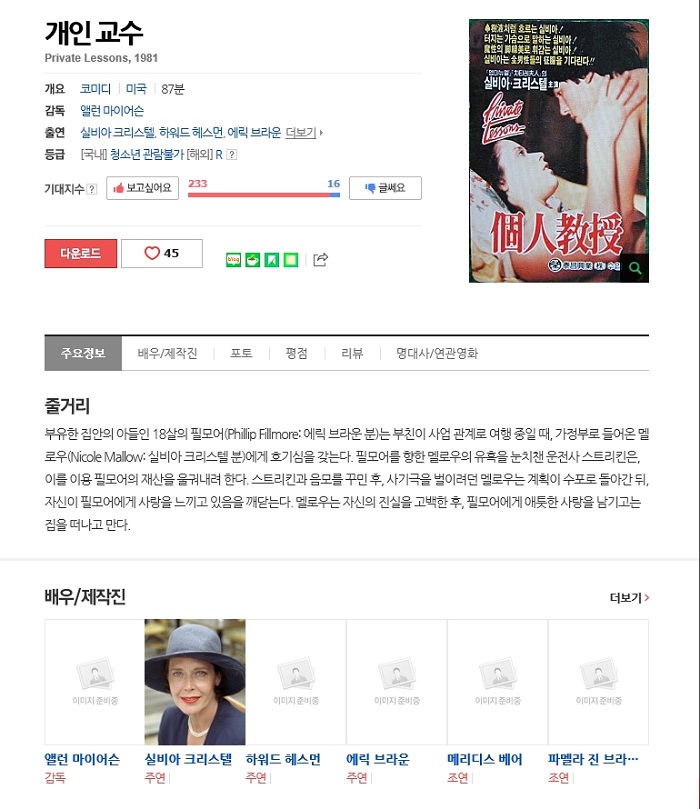The width and height of the screenshot is (700, 809).
Task: Select the 명대사/연관영화 tab
Action: (437, 353)
